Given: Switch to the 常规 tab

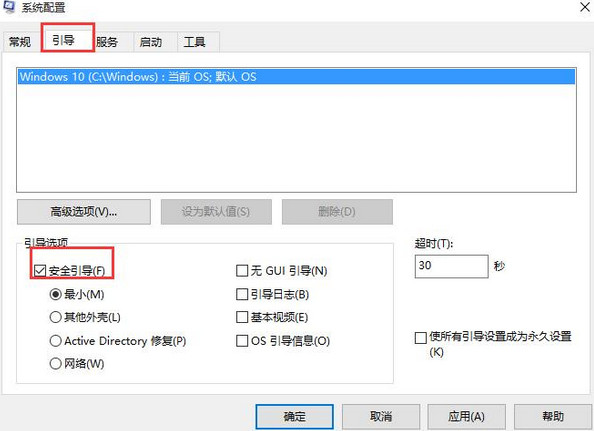Looking at the screenshot, I should tap(20, 42).
